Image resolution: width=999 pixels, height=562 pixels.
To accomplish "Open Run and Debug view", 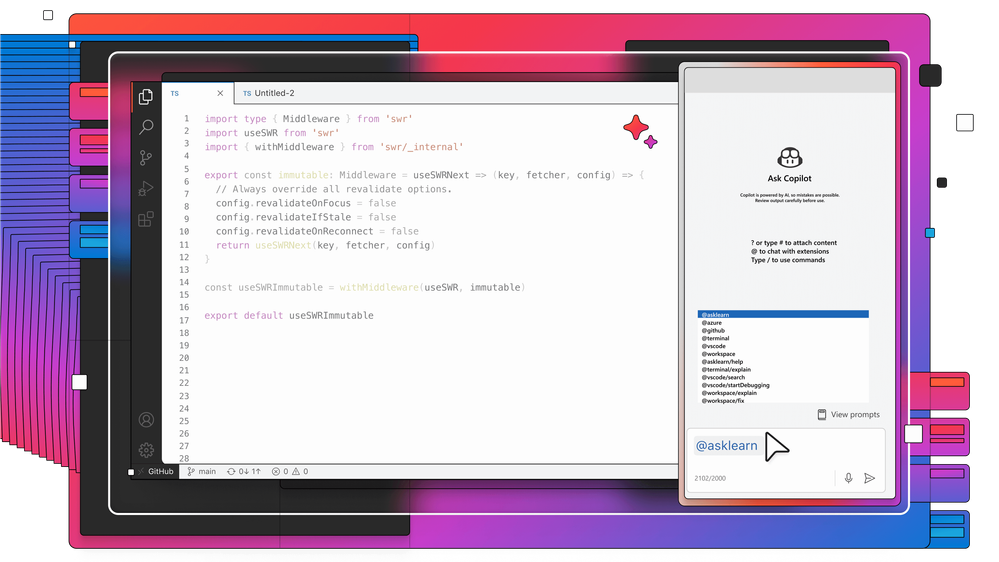I will point(146,189).
